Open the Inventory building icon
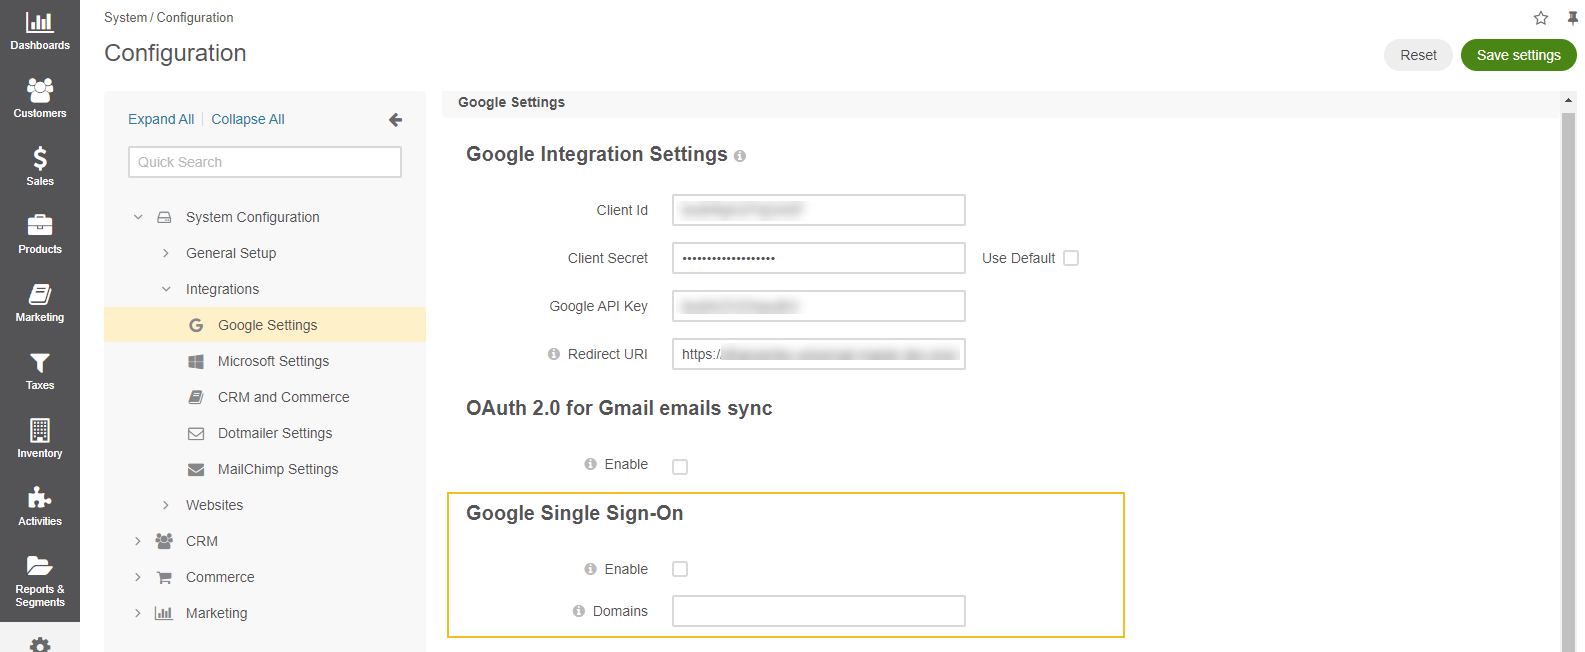1585x652 pixels. [40, 430]
